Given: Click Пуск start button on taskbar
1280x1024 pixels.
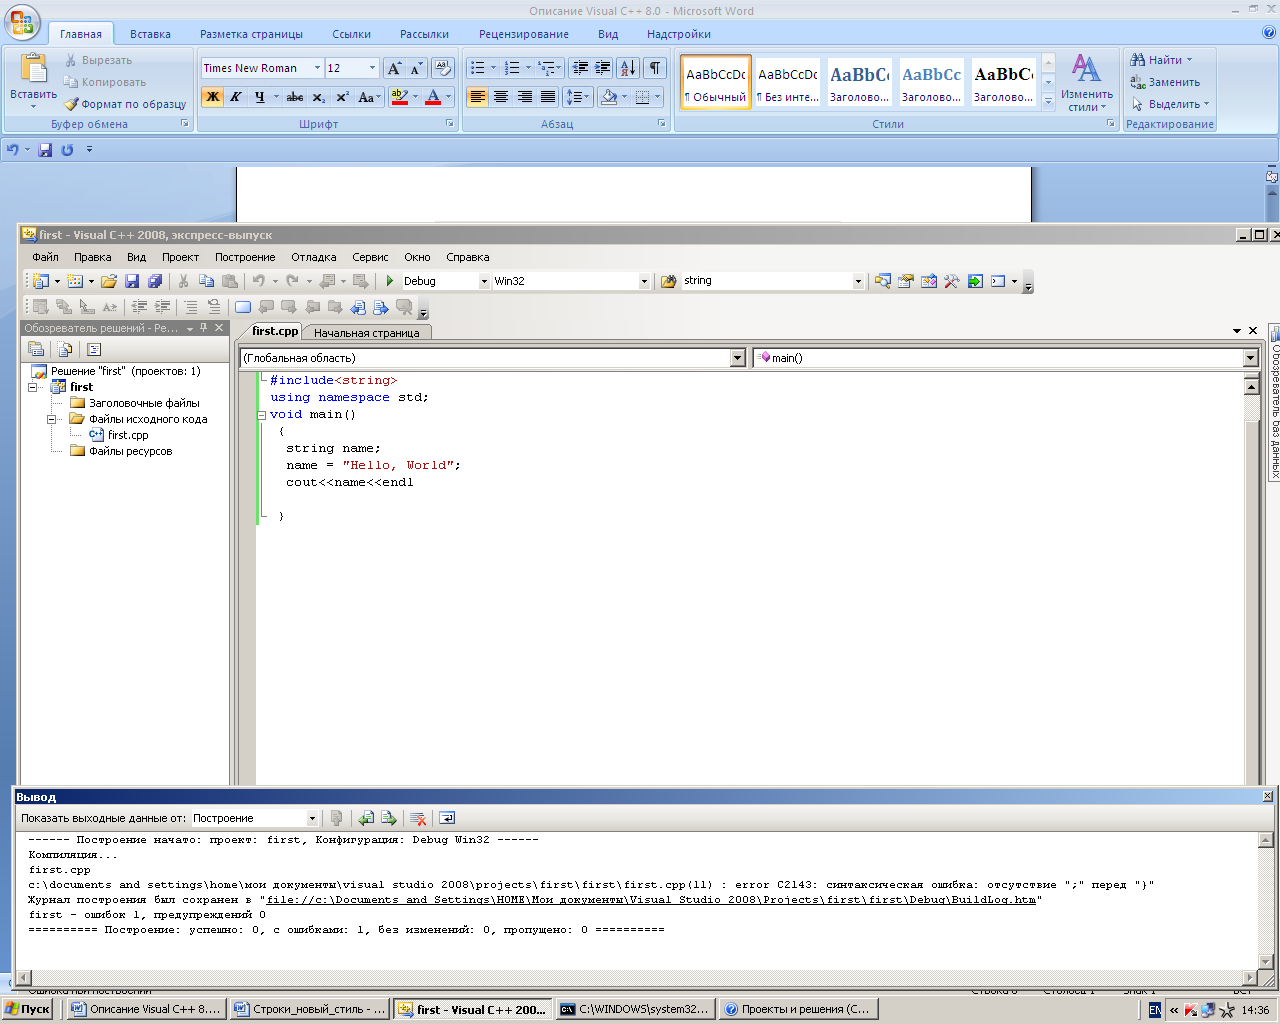Looking at the screenshot, I should coord(28,1009).
